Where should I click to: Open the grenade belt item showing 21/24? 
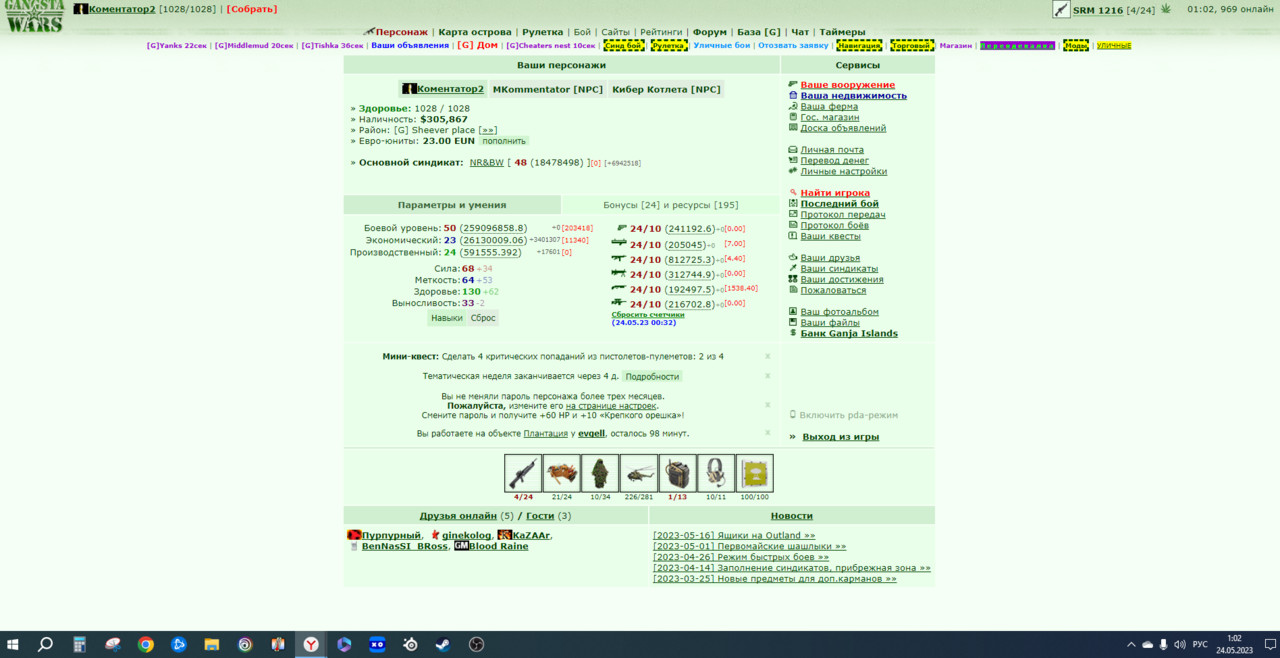point(562,473)
